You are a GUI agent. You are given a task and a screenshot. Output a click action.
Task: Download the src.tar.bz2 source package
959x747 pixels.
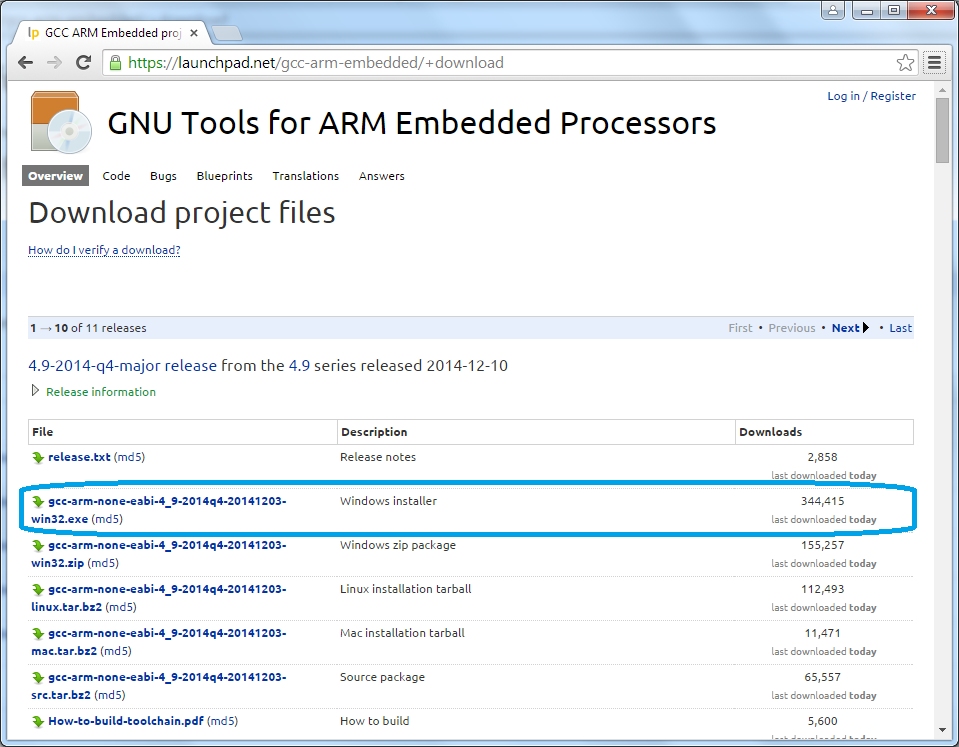(158, 686)
